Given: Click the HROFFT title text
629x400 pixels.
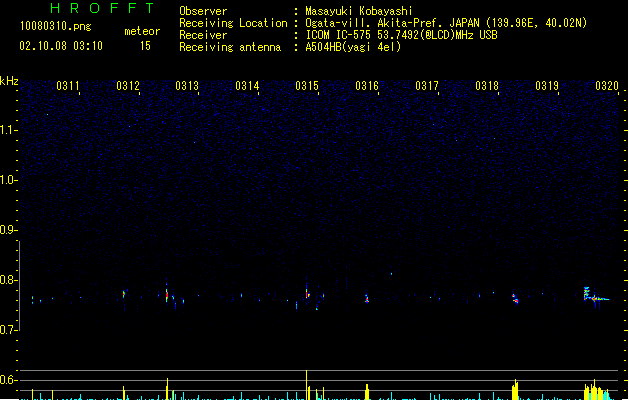Looking at the screenshot, I should 103,8.
